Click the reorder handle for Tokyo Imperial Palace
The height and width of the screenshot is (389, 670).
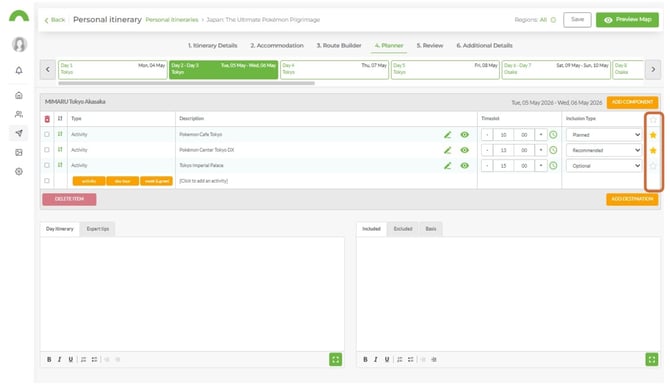60,165
